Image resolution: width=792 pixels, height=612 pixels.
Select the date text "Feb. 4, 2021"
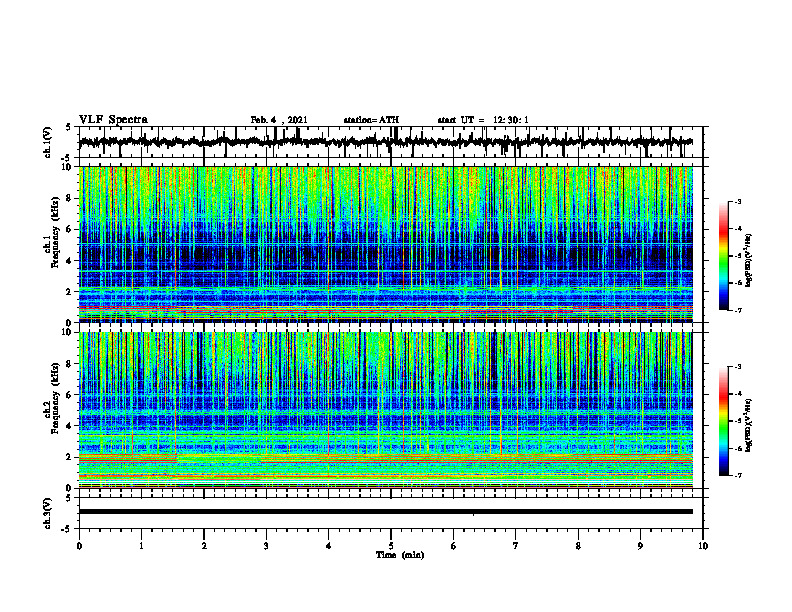coord(279,120)
